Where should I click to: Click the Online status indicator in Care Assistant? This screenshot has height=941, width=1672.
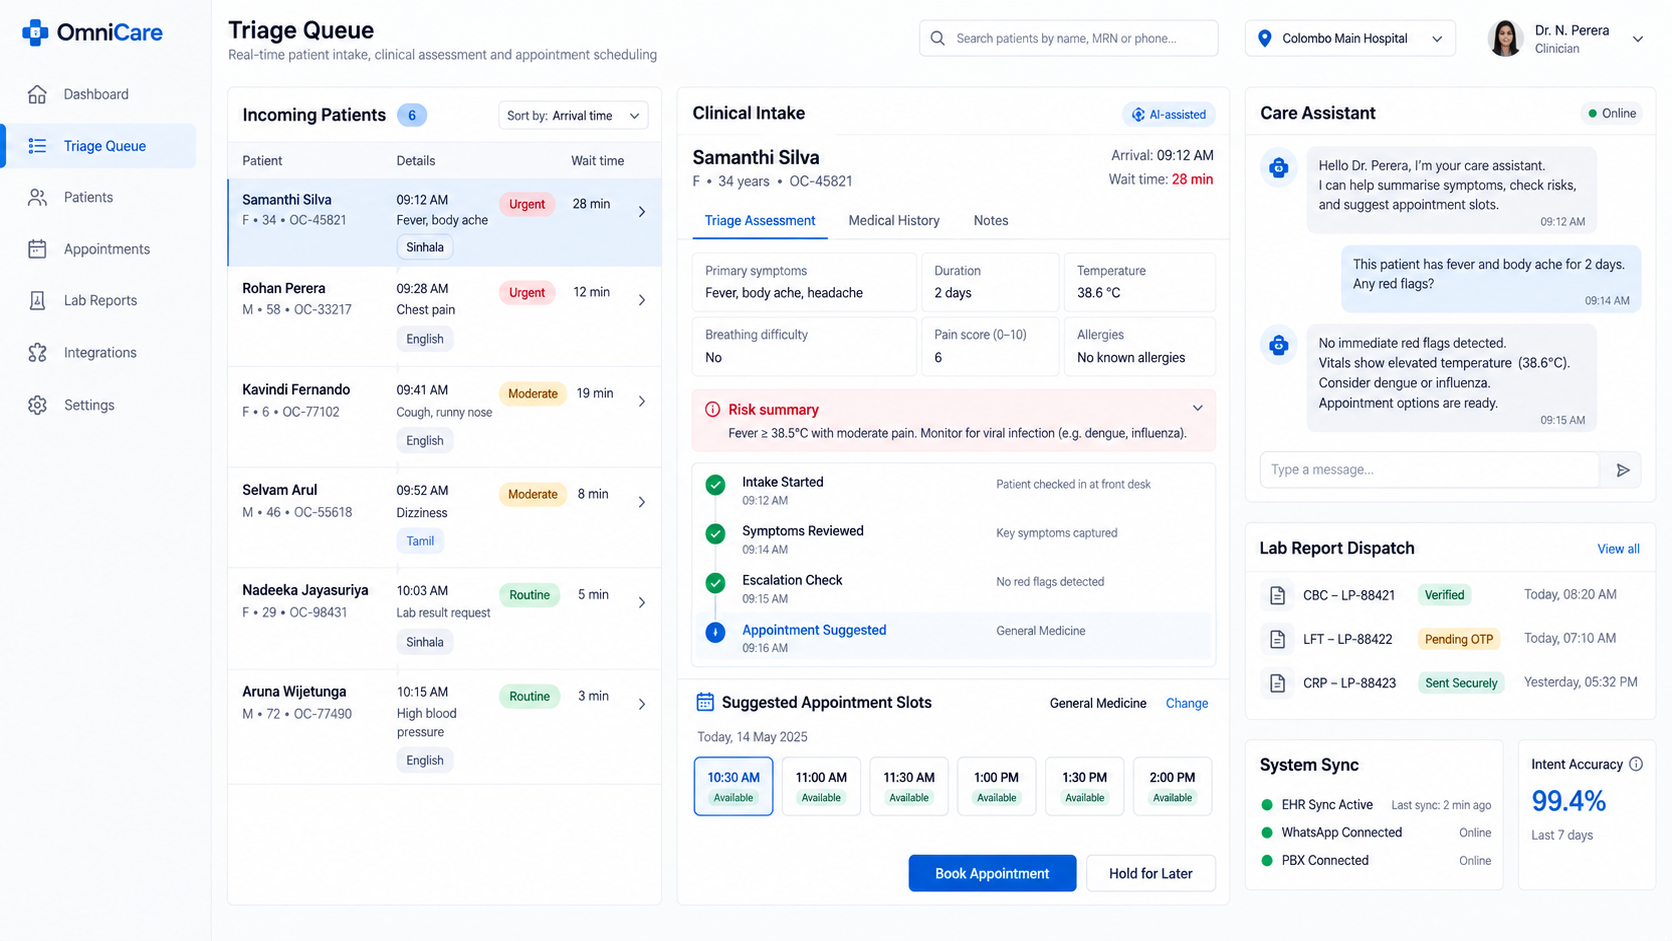pos(1612,113)
